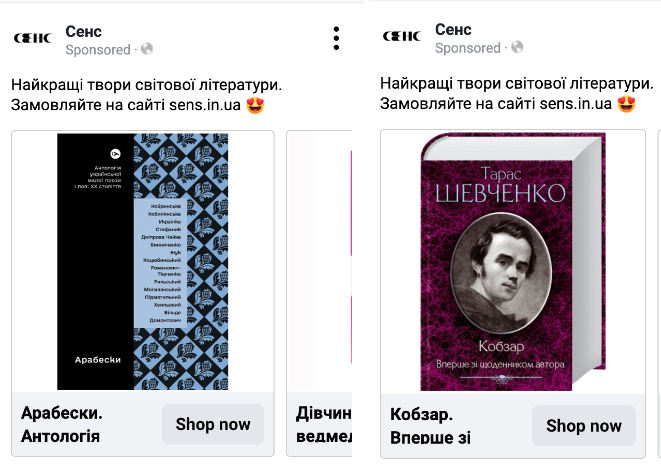Open the Кобзар Shevchenko book cover image
The height and width of the screenshot is (470, 661).
(x=513, y=261)
